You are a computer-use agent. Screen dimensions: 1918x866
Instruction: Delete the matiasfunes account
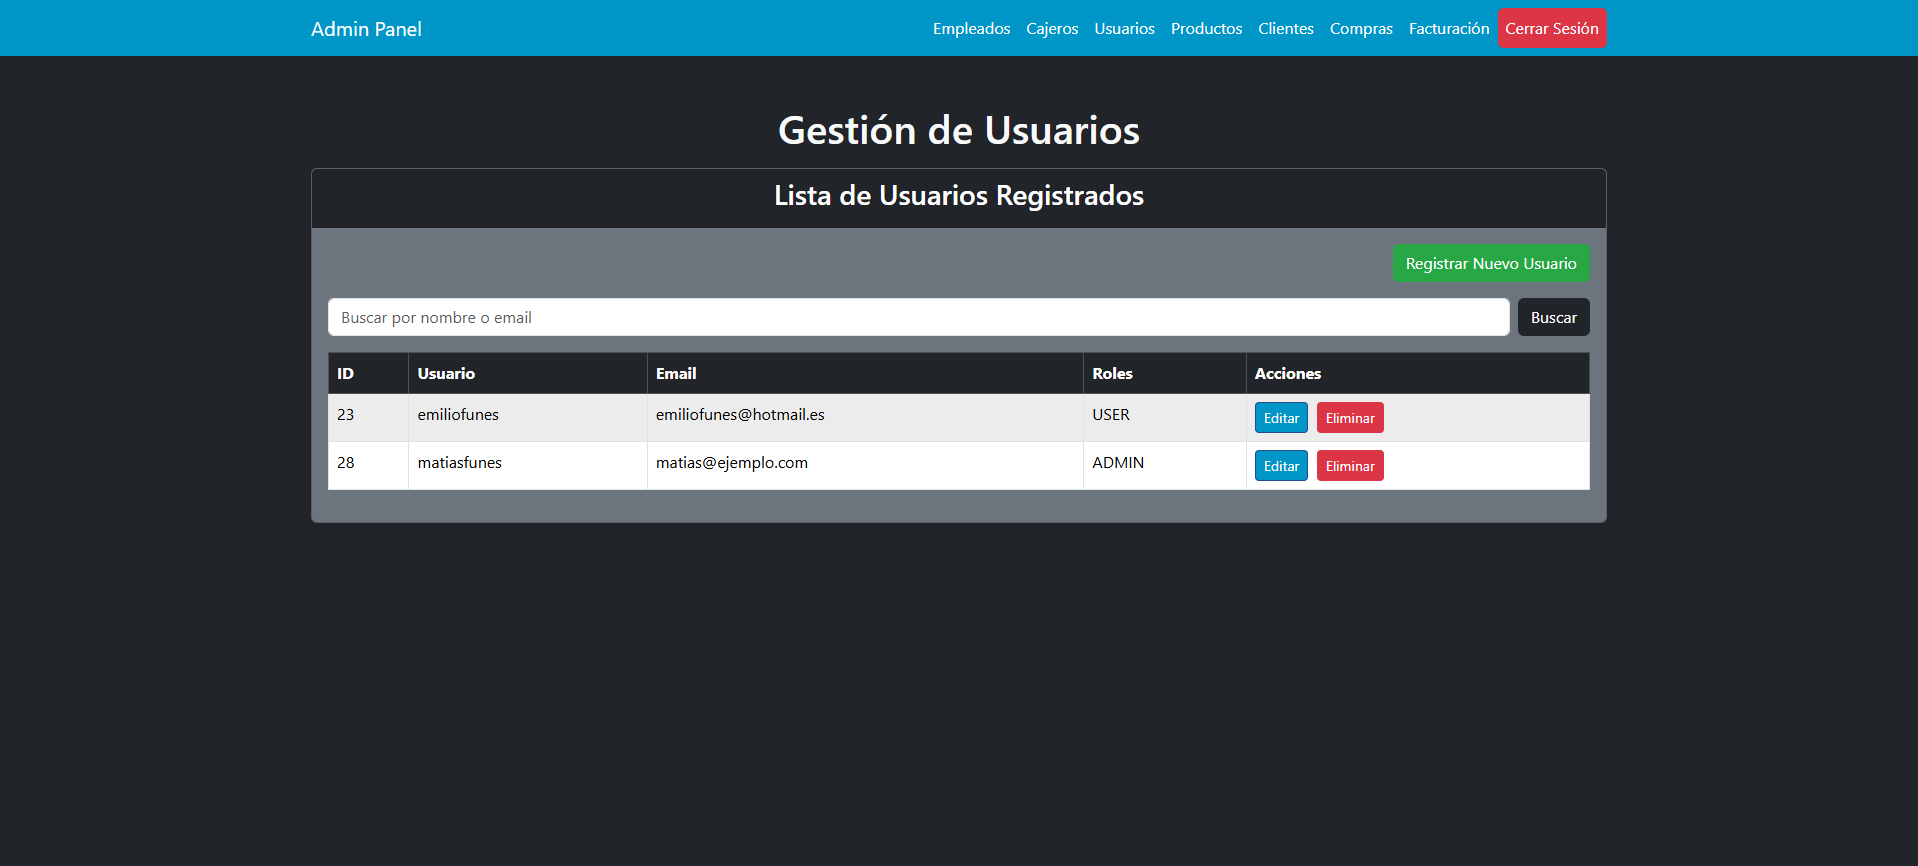[1349, 466]
